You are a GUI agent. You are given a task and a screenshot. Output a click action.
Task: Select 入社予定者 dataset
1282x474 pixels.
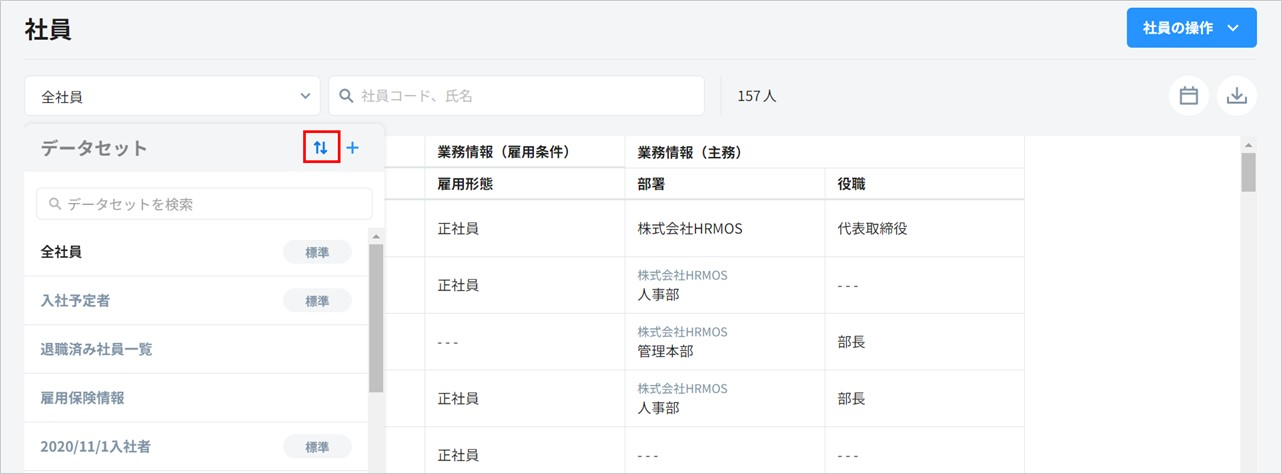76,300
